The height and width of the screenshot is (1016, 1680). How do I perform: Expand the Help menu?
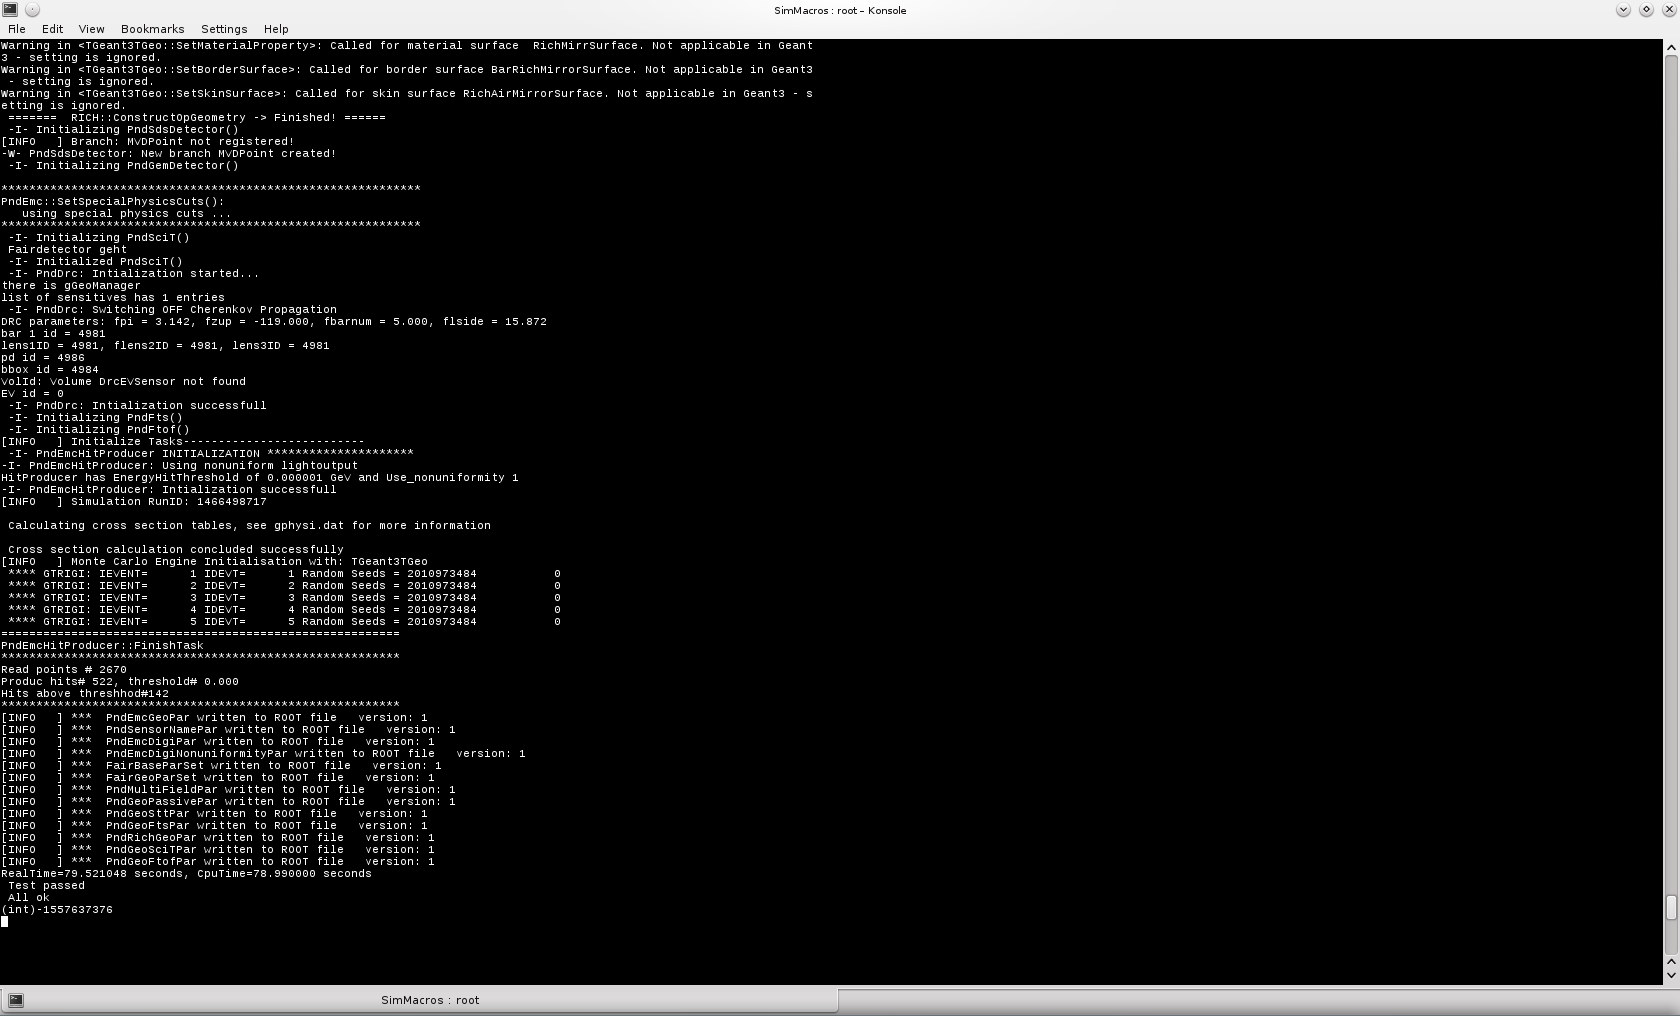pyautogui.click(x=276, y=29)
